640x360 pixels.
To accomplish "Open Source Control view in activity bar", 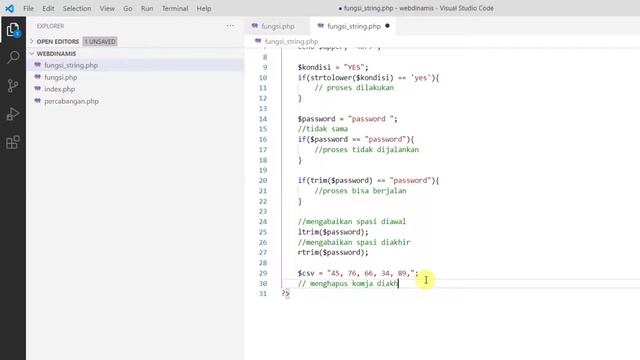I will coord(13,86).
